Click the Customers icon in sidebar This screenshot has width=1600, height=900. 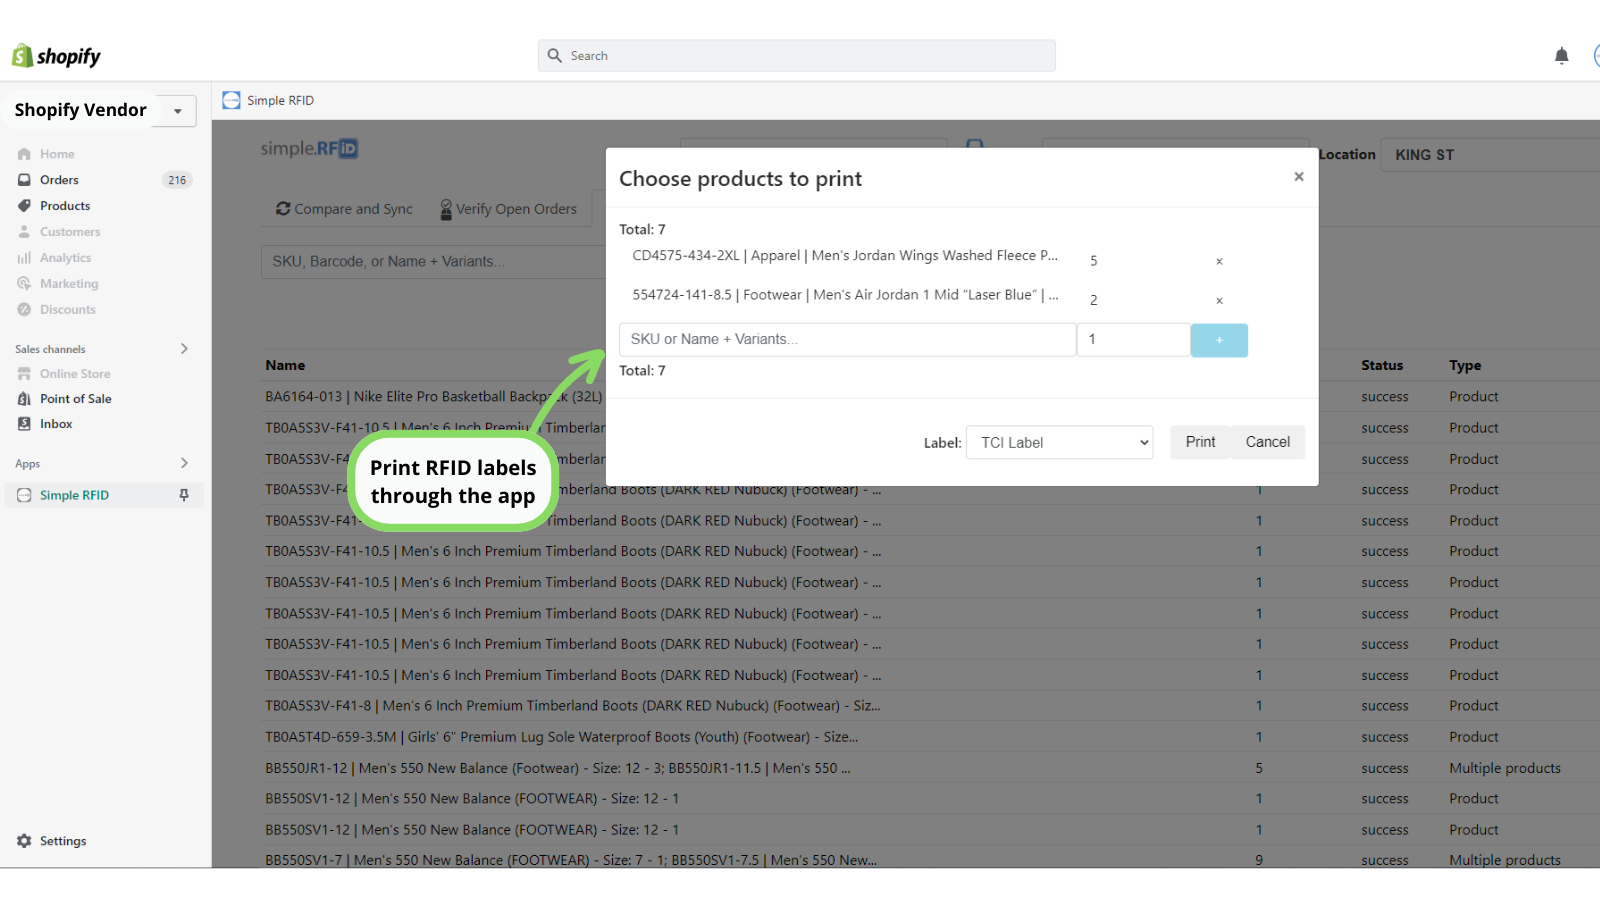[24, 232]
